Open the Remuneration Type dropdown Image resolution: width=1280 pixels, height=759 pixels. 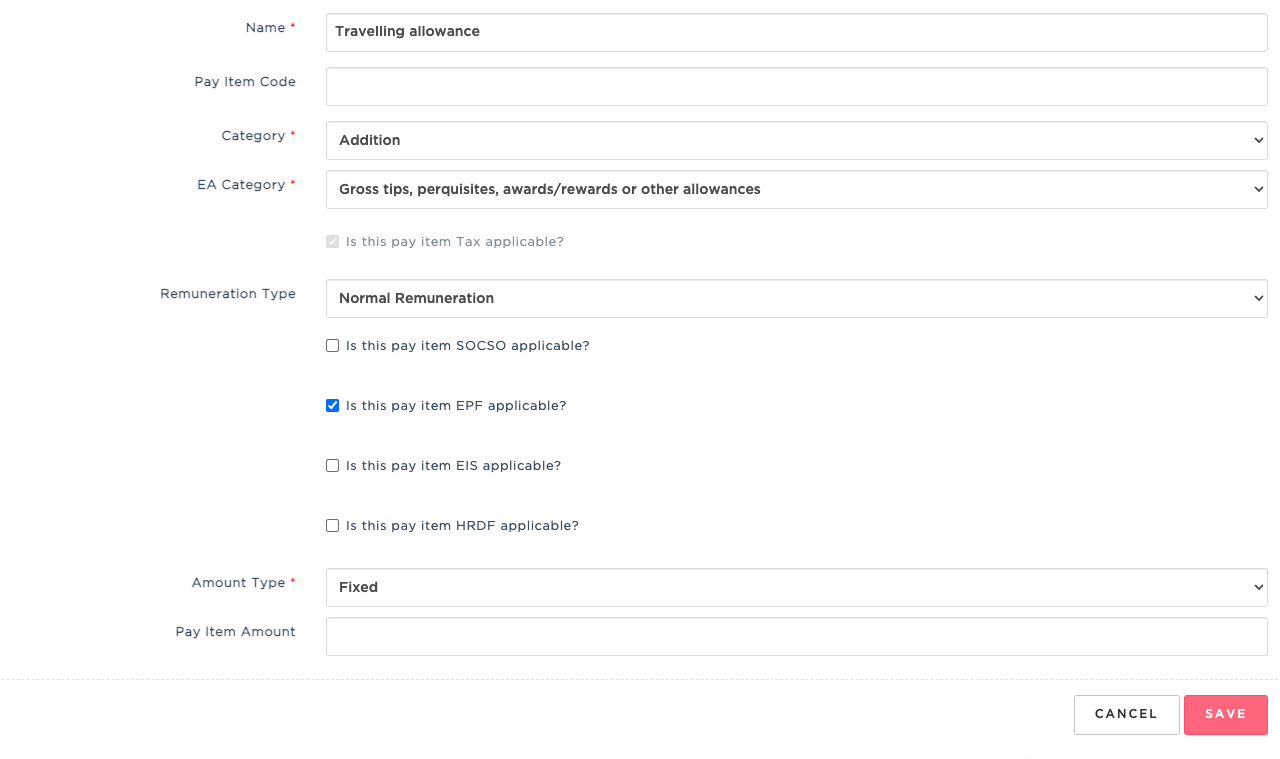[x=796, y=298]
